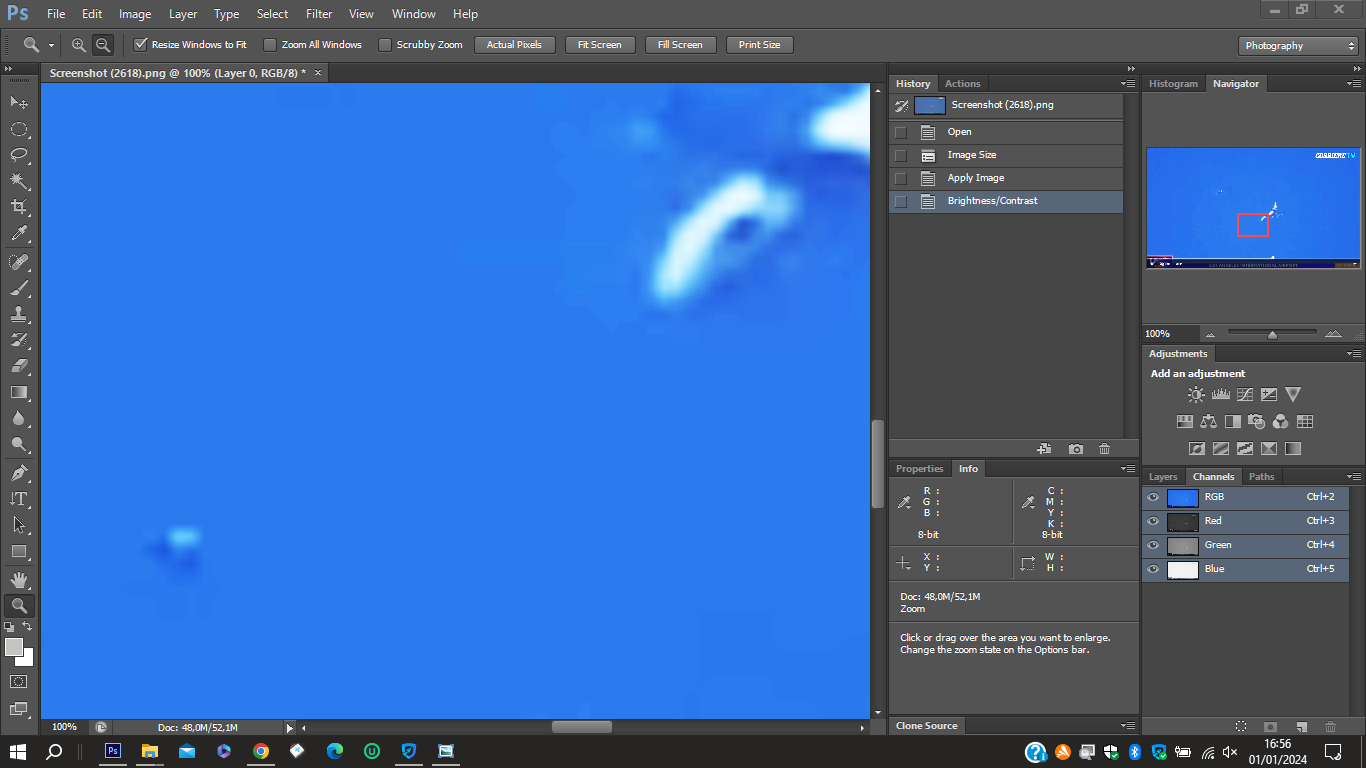
Task: Switch to the Layers tab
Action: tap(1163, 477)
